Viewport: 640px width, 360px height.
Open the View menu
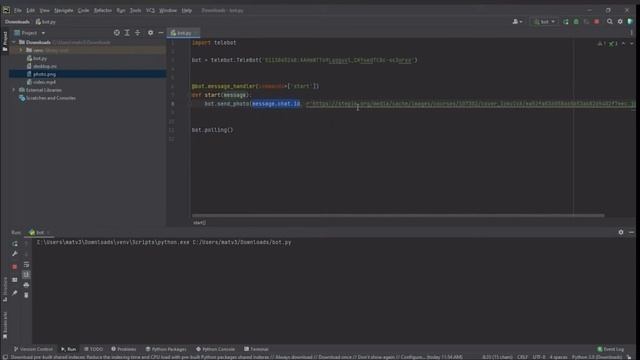[44, 10]
